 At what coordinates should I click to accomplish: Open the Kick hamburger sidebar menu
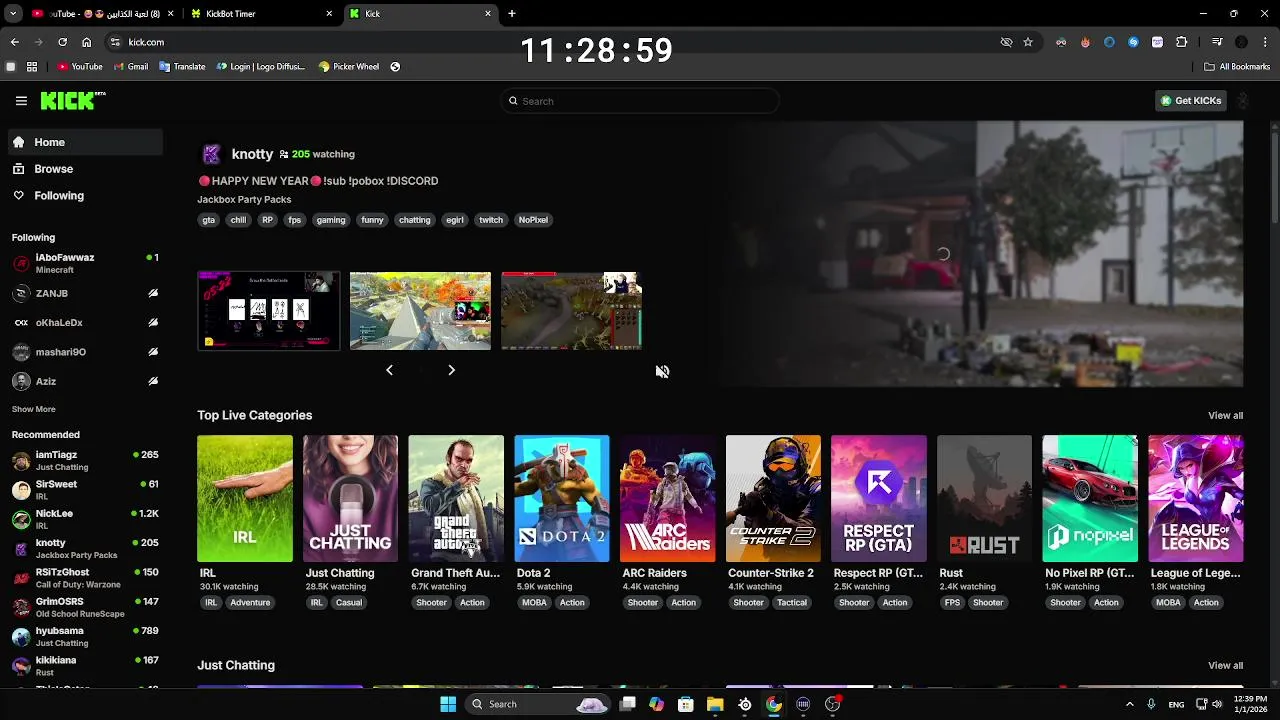(x=21, y=100)
